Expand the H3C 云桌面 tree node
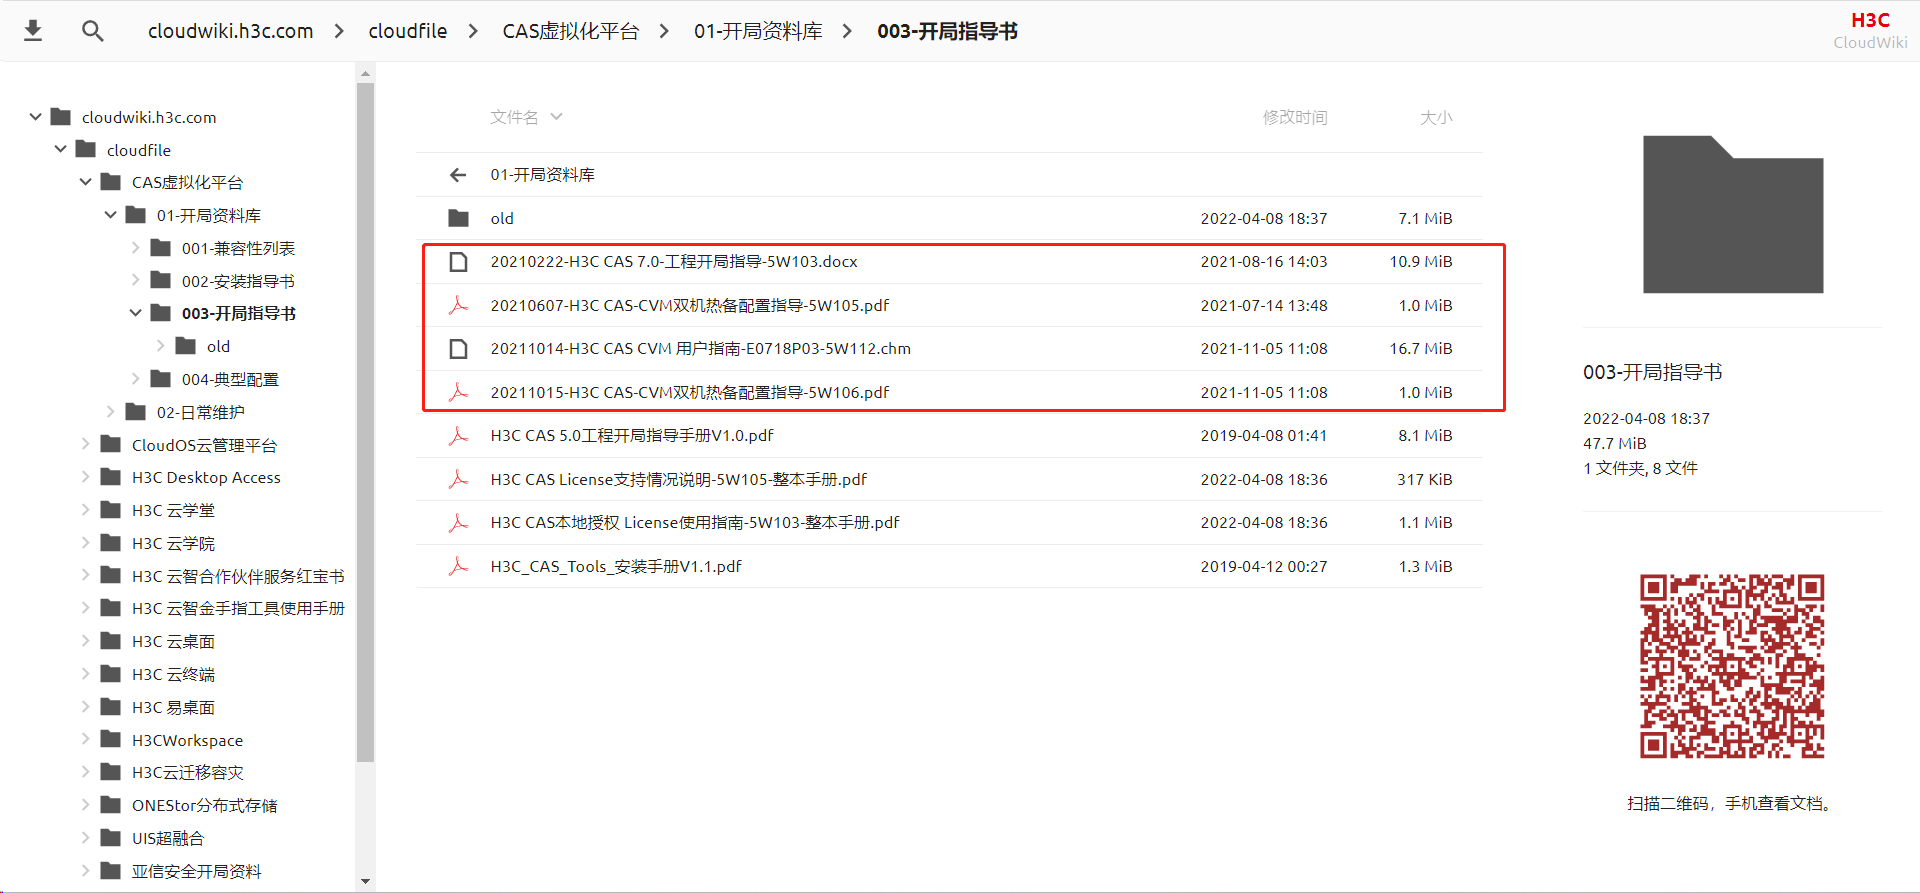Image resolution: width=1920 pixels, height=893 pixels. [x=85, y=641]
